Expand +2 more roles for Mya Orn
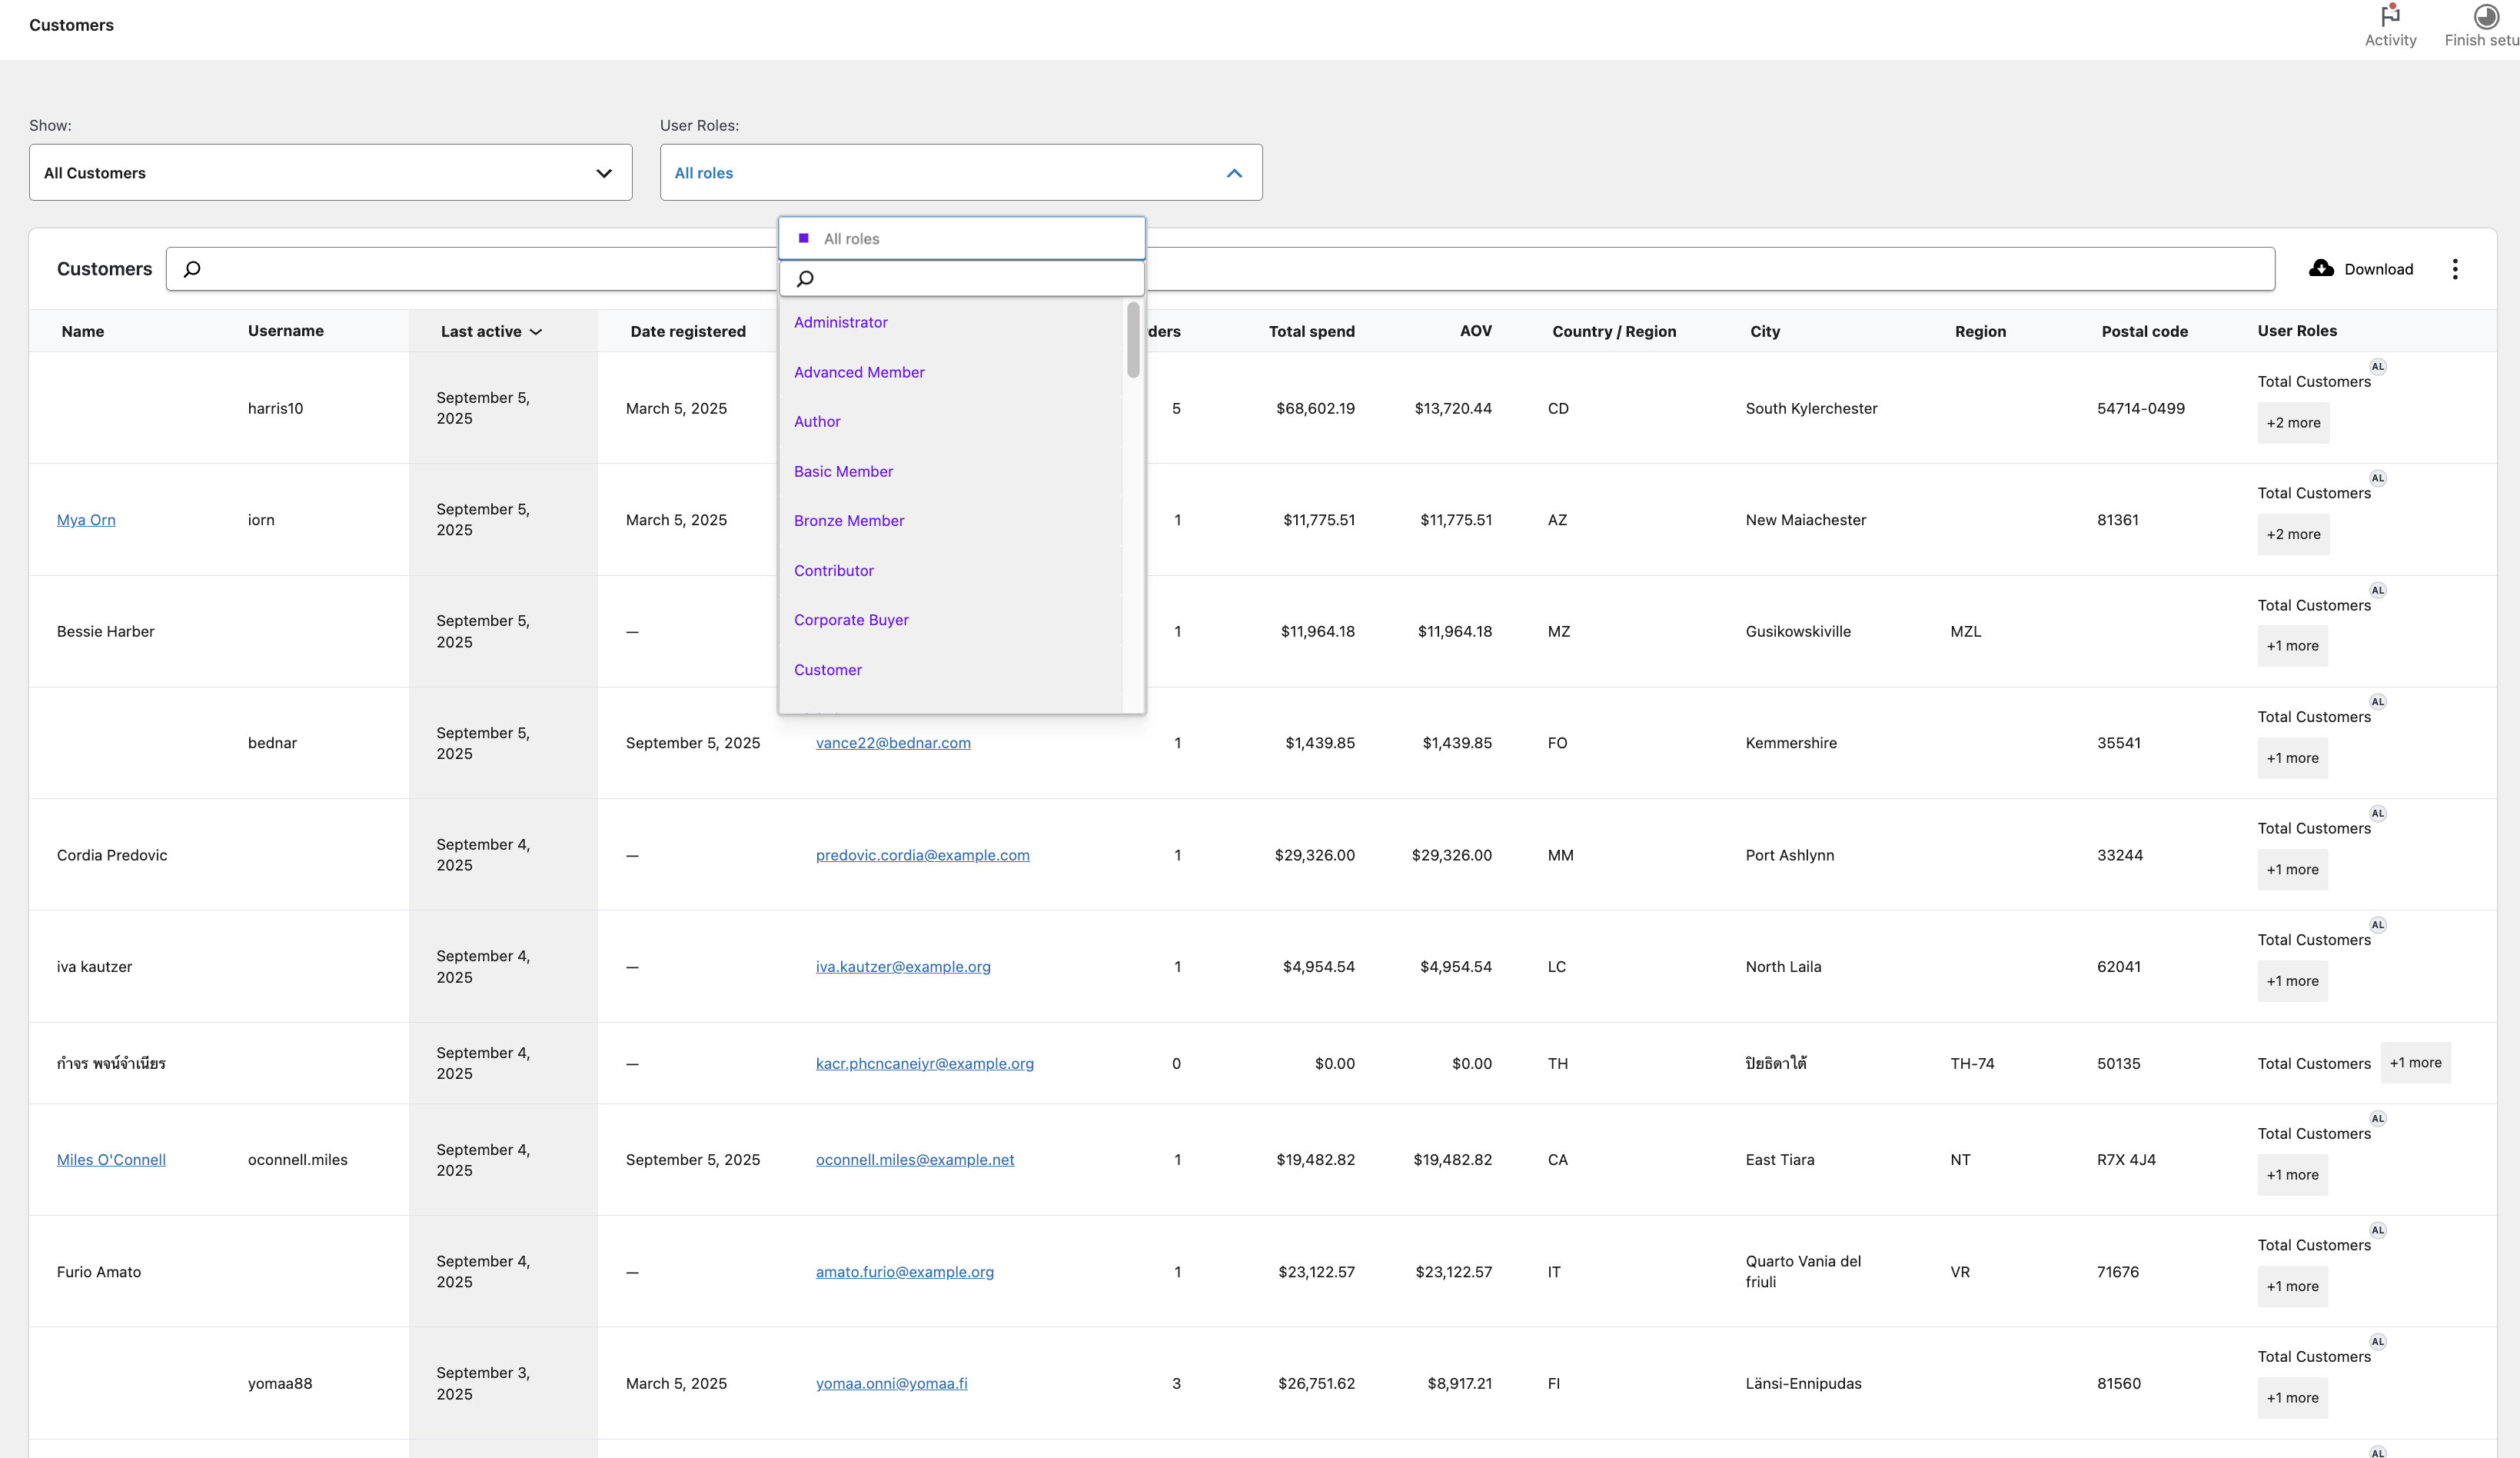 click(2293, 534)
